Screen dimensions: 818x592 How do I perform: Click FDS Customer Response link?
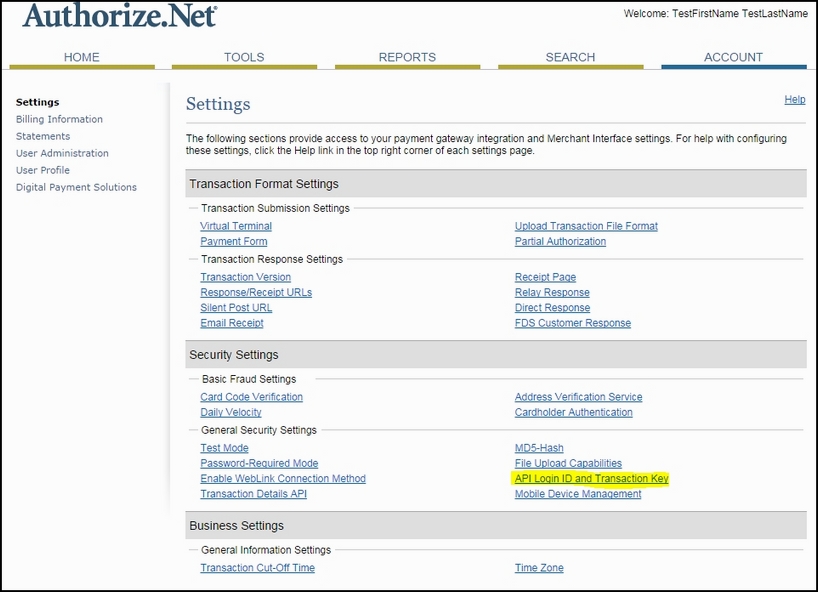coord(573,323)
